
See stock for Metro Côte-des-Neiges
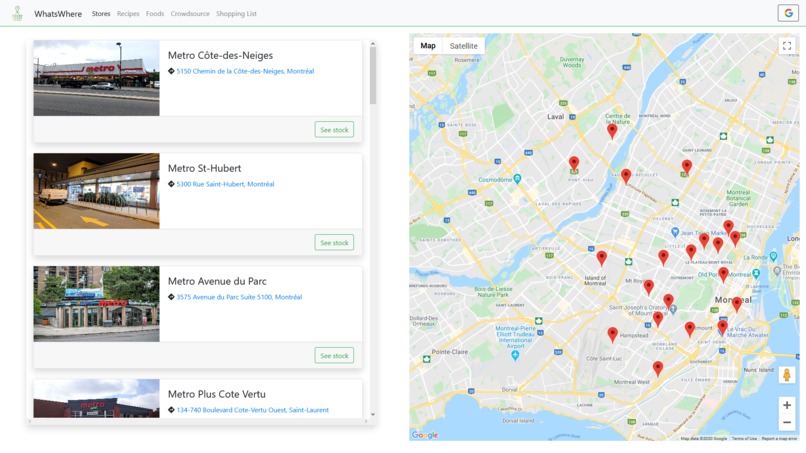[334, 130]
